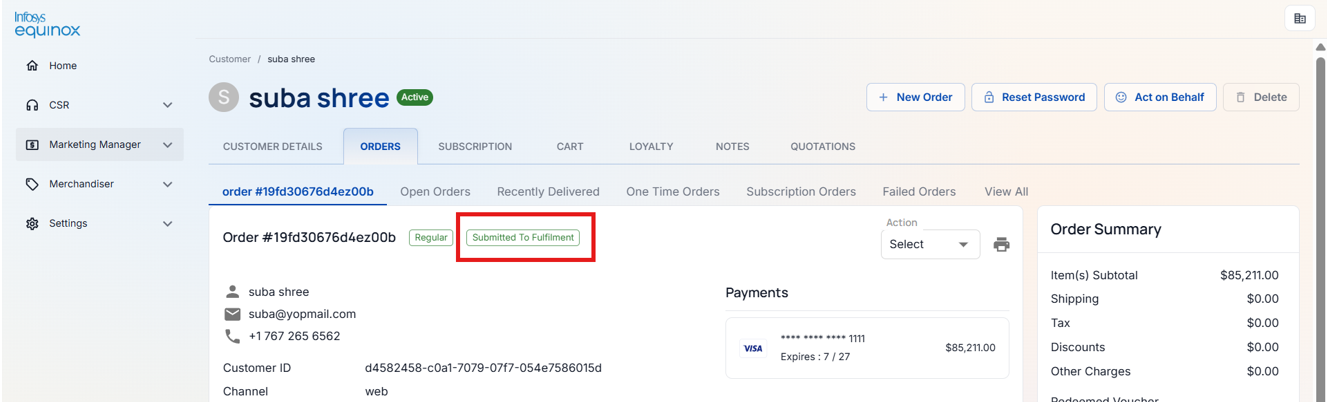Go to Customer breadcrumb link
The width and height of the screenshot is (1327, 402).
point(230,59)
